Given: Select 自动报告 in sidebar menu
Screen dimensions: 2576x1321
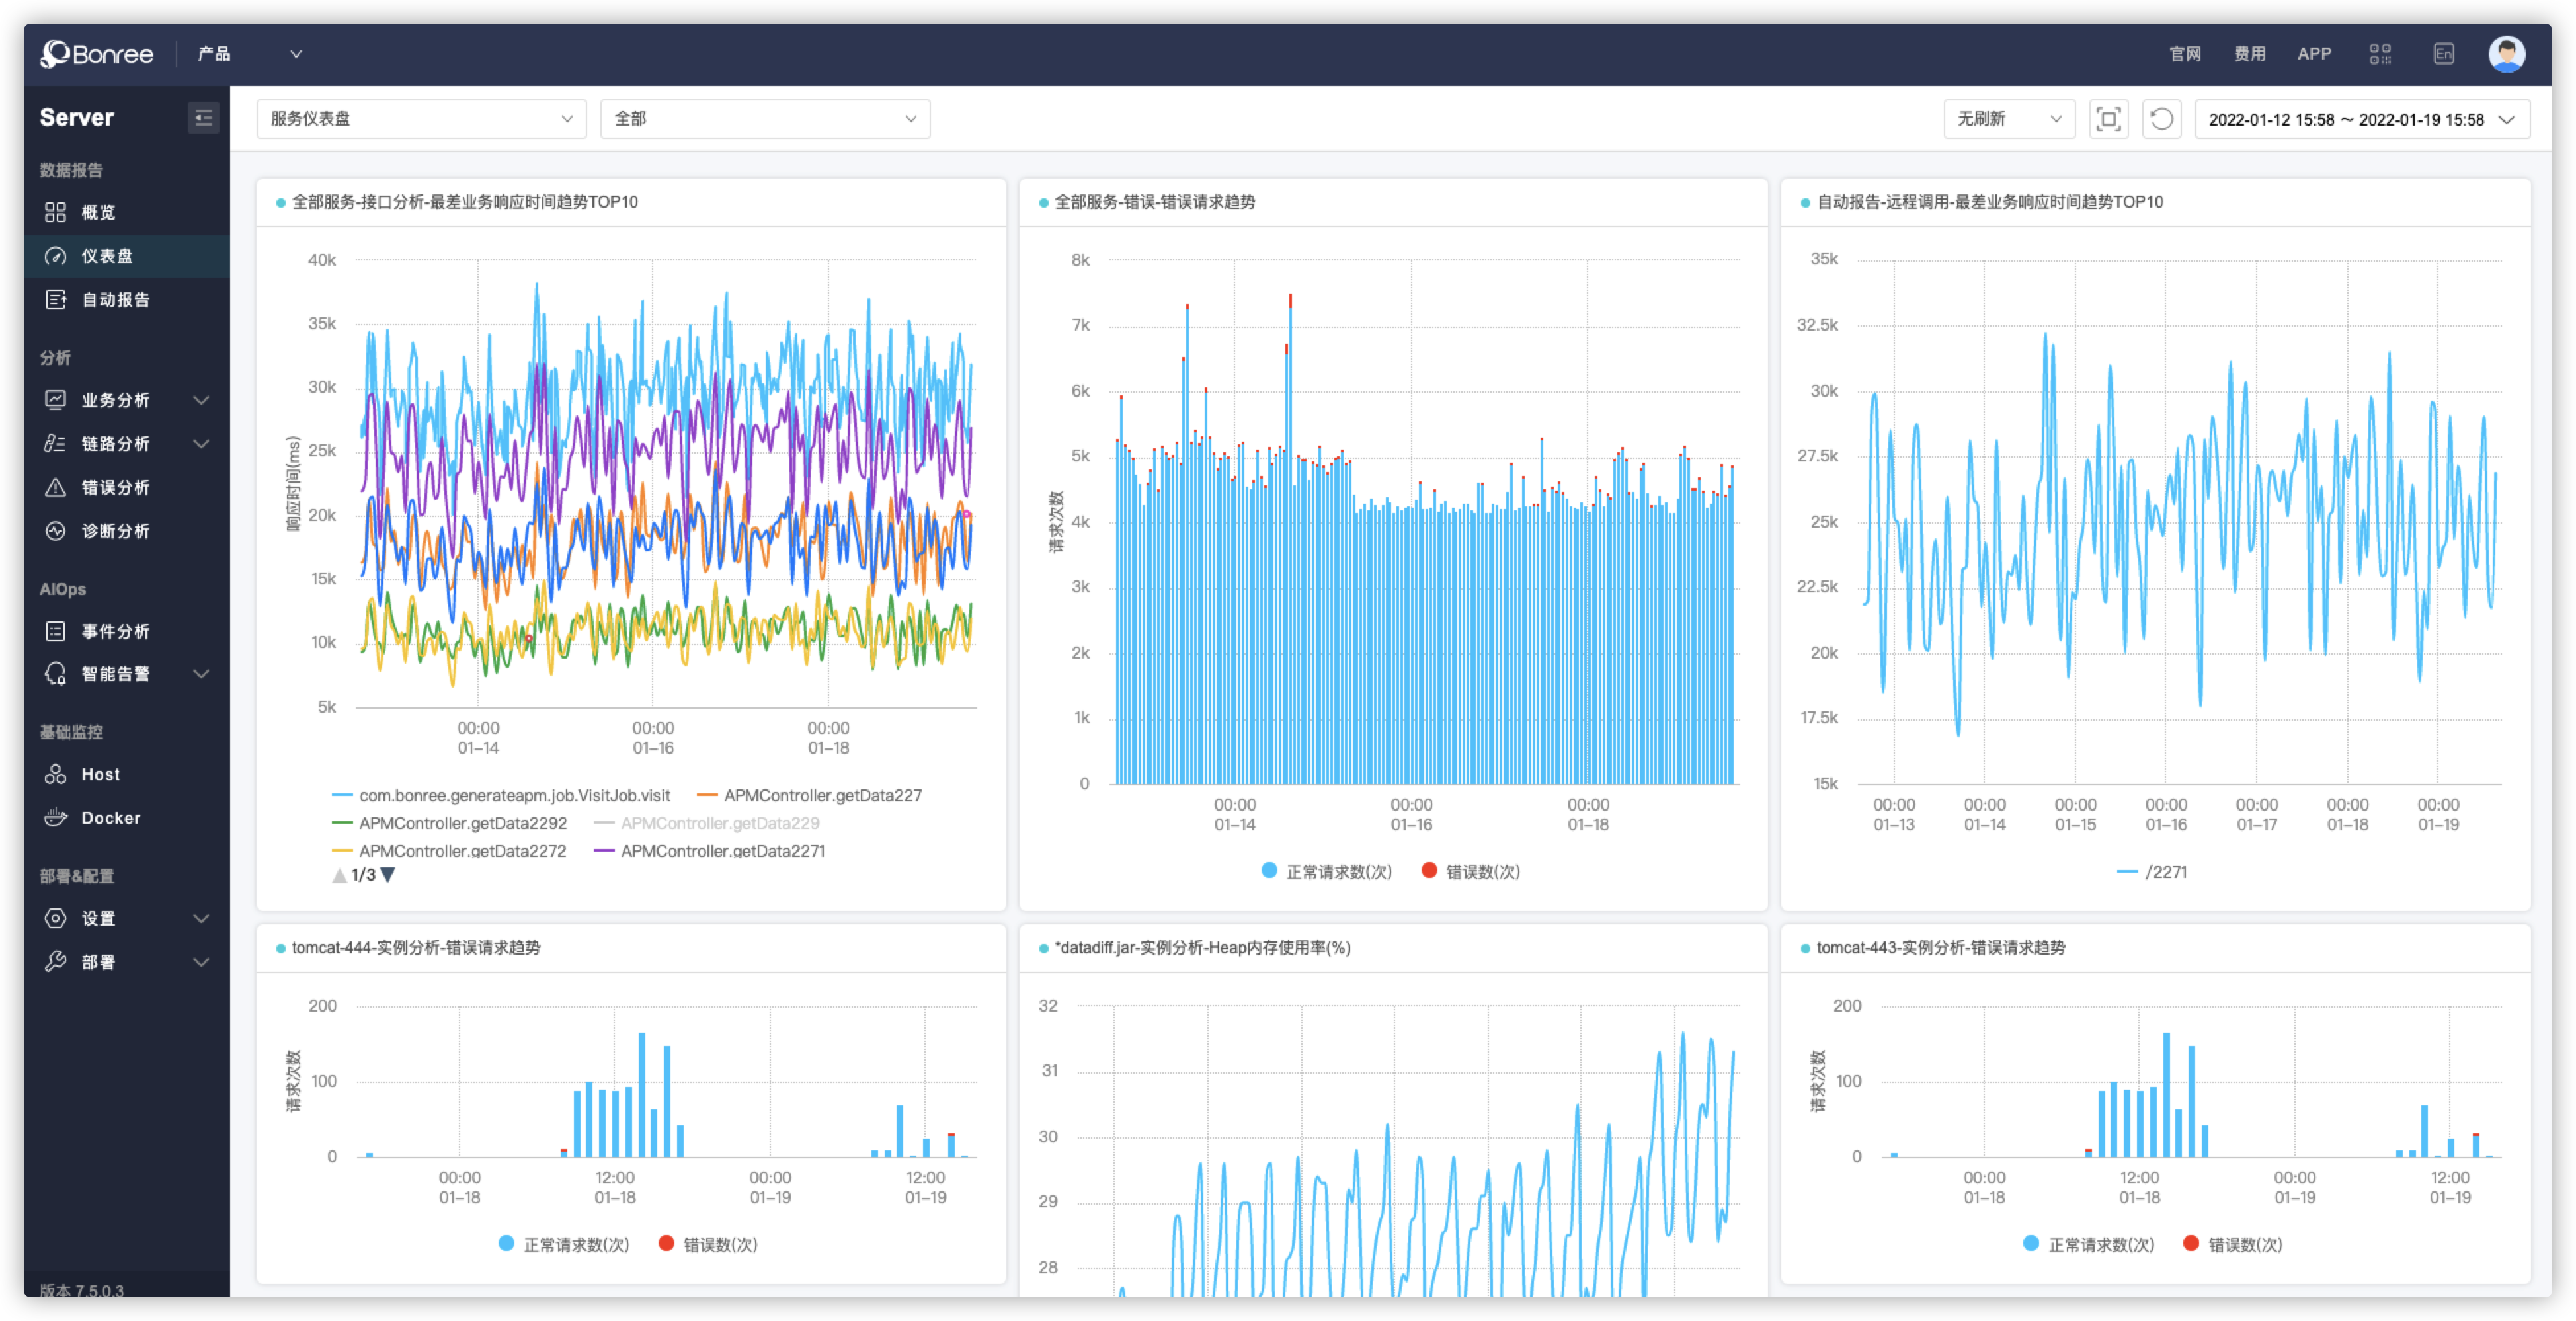Looking at the screenshot, I should point(115,300).
